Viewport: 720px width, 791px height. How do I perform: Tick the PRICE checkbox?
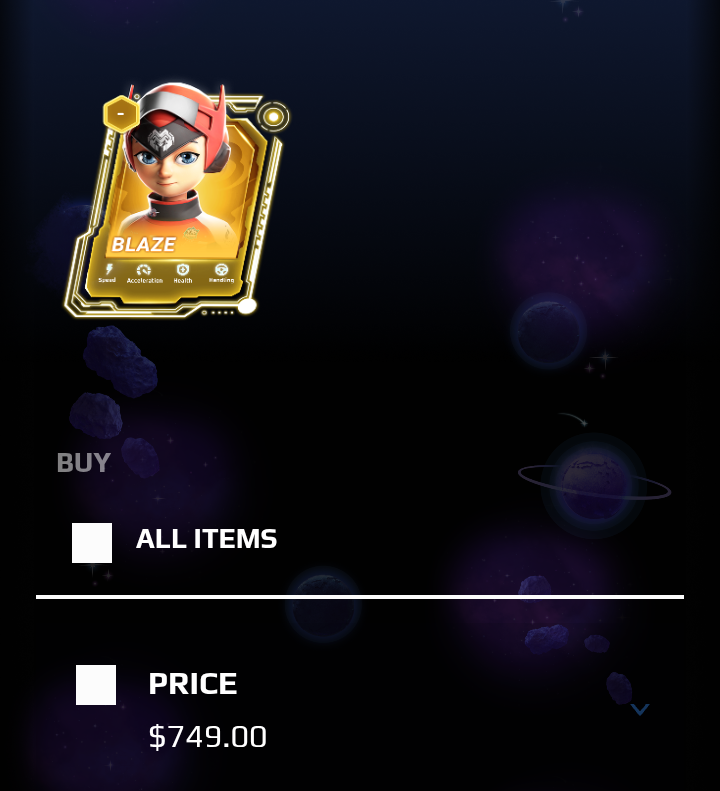[96, 685]
